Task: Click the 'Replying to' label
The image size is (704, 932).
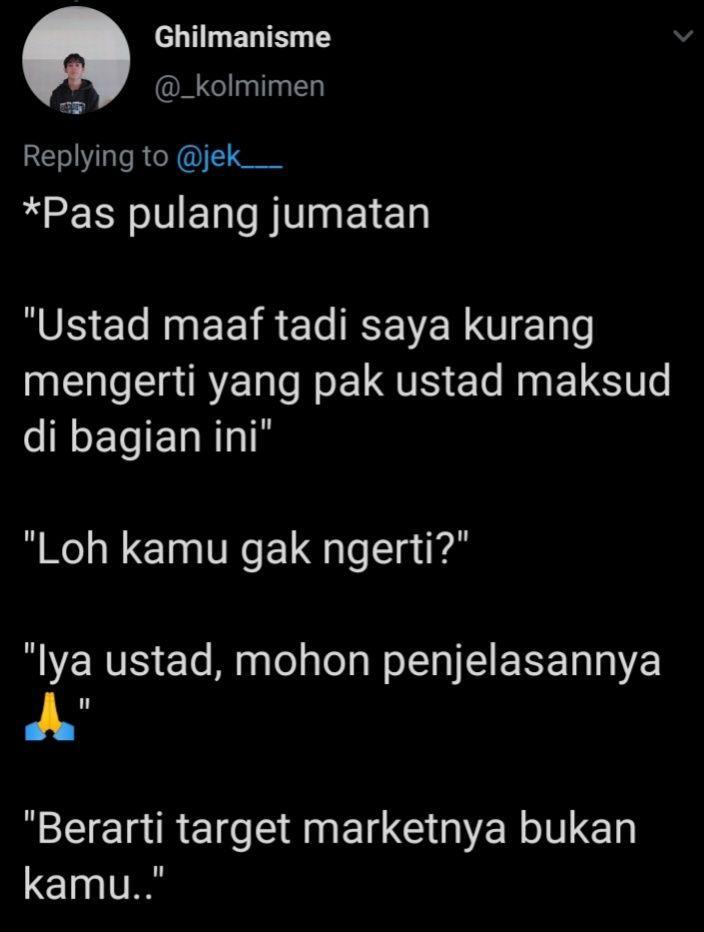Action: pyautogui.click(x=96, y=157)
